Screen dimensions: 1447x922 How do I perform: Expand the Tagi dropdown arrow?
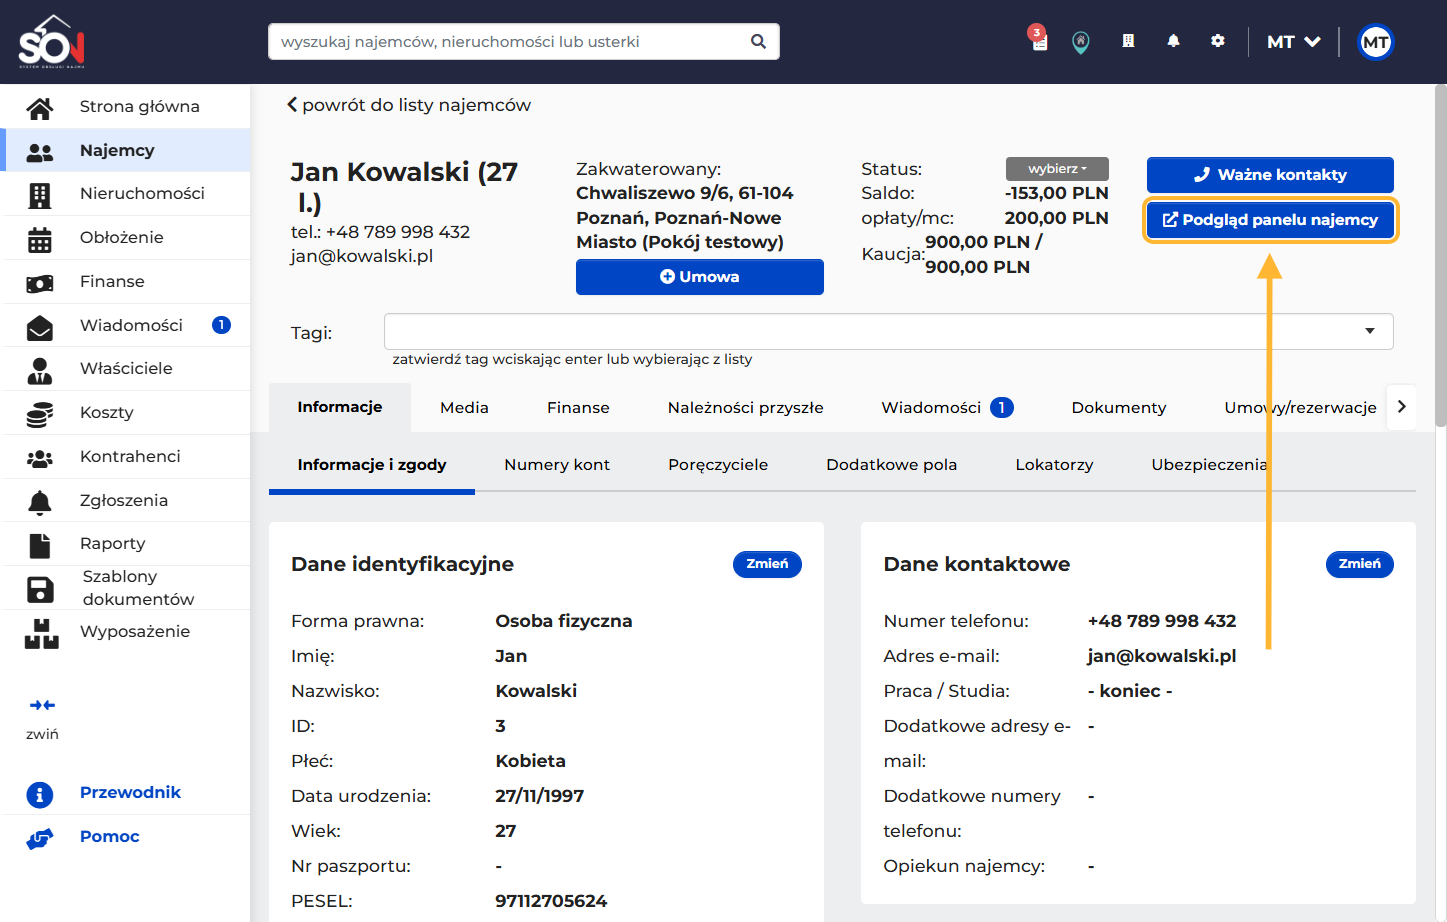(x=1369, y=331)
